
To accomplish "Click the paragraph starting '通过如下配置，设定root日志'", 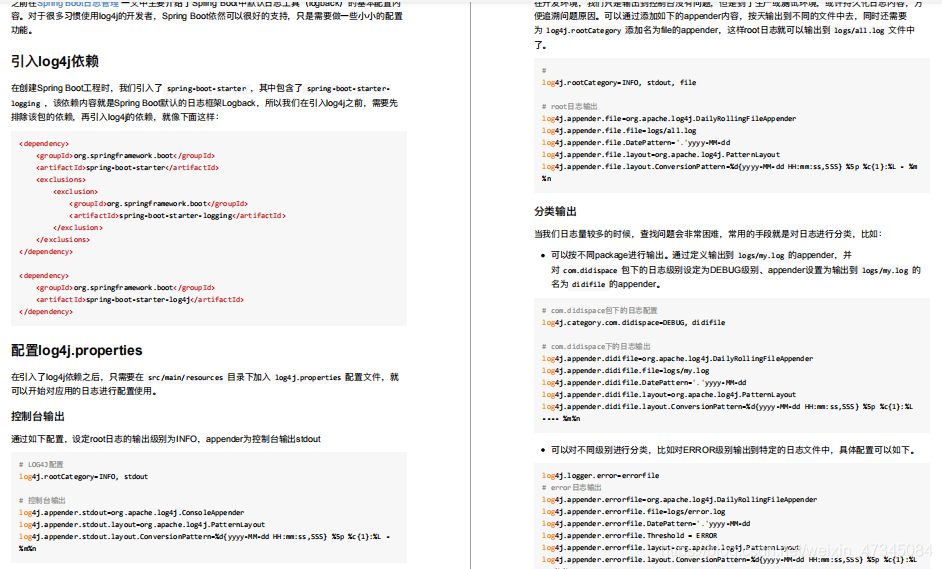I will click(x=166, y=439).
